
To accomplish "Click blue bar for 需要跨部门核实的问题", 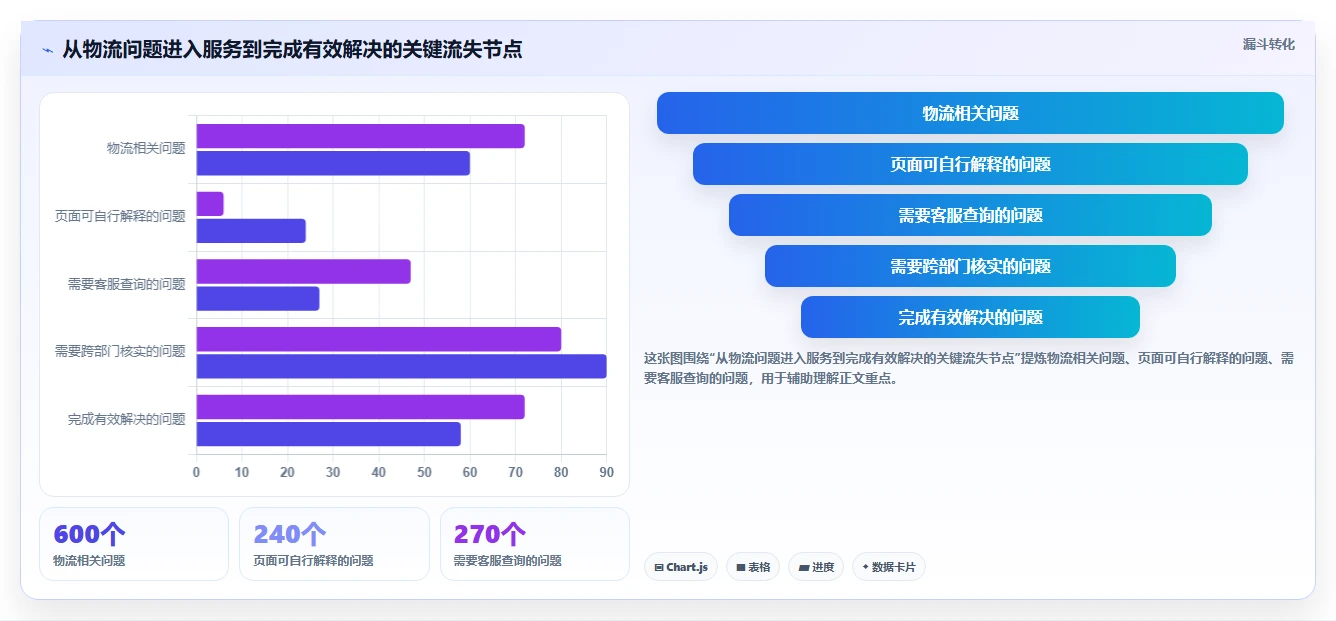I will (x=401, y=366).
